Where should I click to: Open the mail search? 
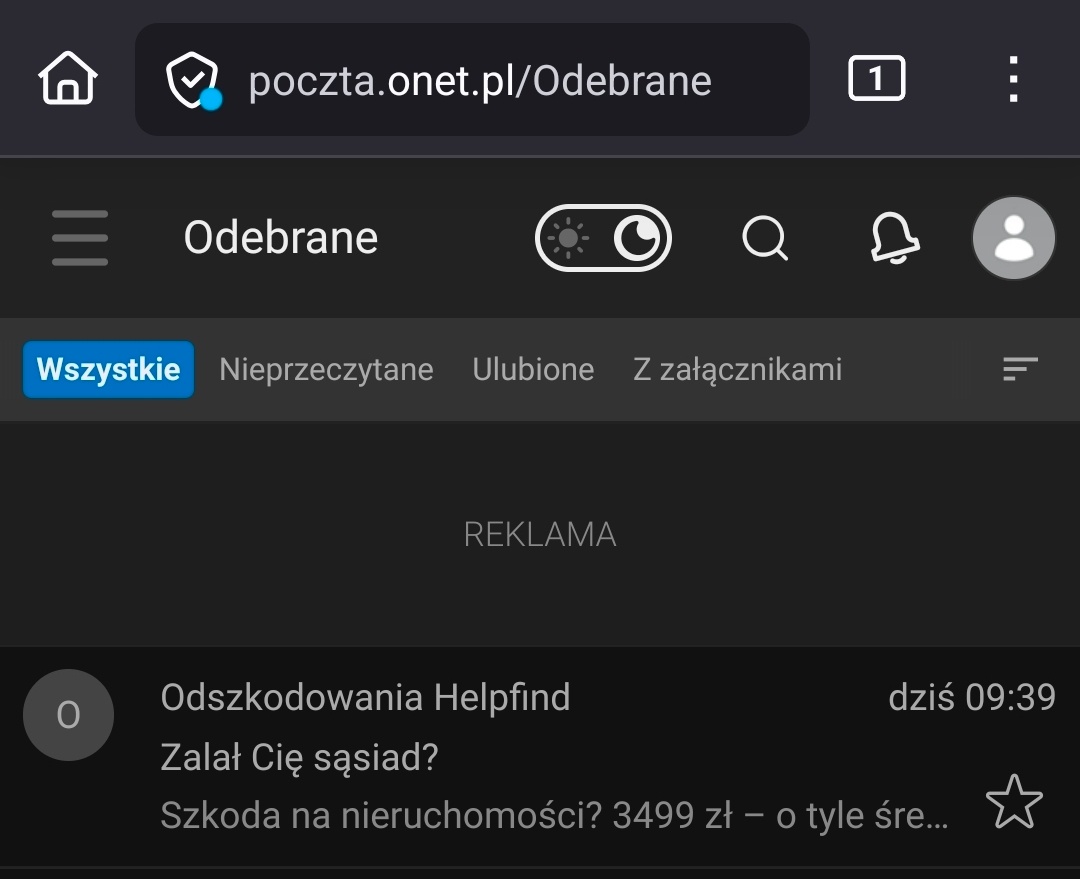(x=764, y=238)
